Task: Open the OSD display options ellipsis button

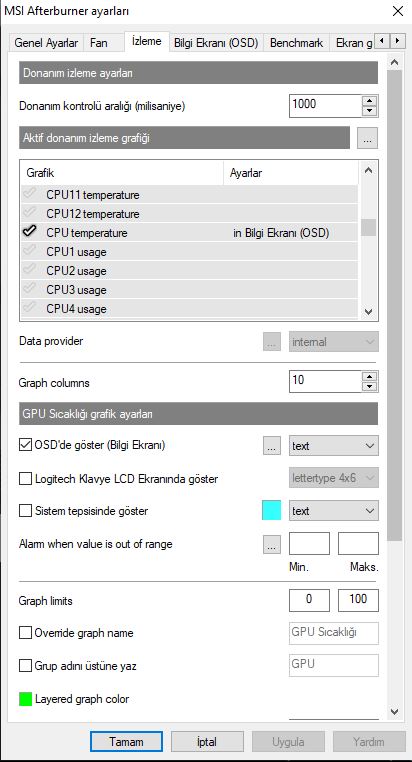Action: pos(272,446)
